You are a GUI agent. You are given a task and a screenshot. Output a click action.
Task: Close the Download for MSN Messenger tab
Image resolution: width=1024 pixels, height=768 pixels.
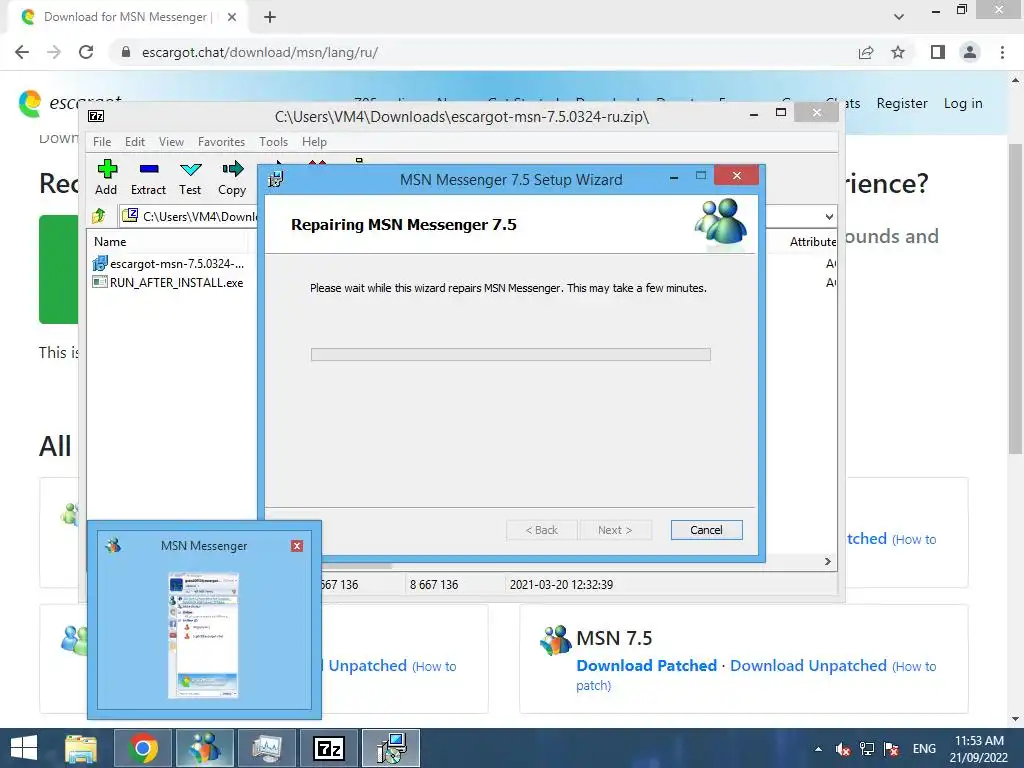pos(232,17)
